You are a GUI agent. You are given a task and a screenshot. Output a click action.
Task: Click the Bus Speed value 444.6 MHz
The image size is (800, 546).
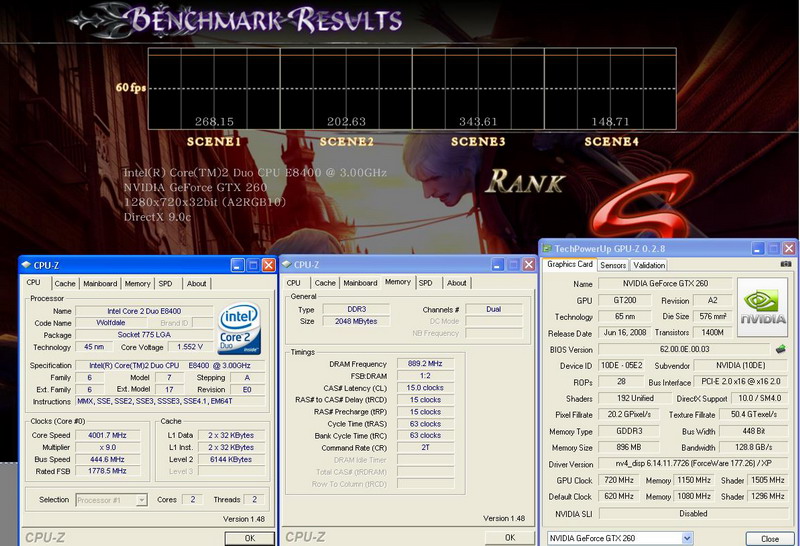pyautogui.click(x=107, y=459)
